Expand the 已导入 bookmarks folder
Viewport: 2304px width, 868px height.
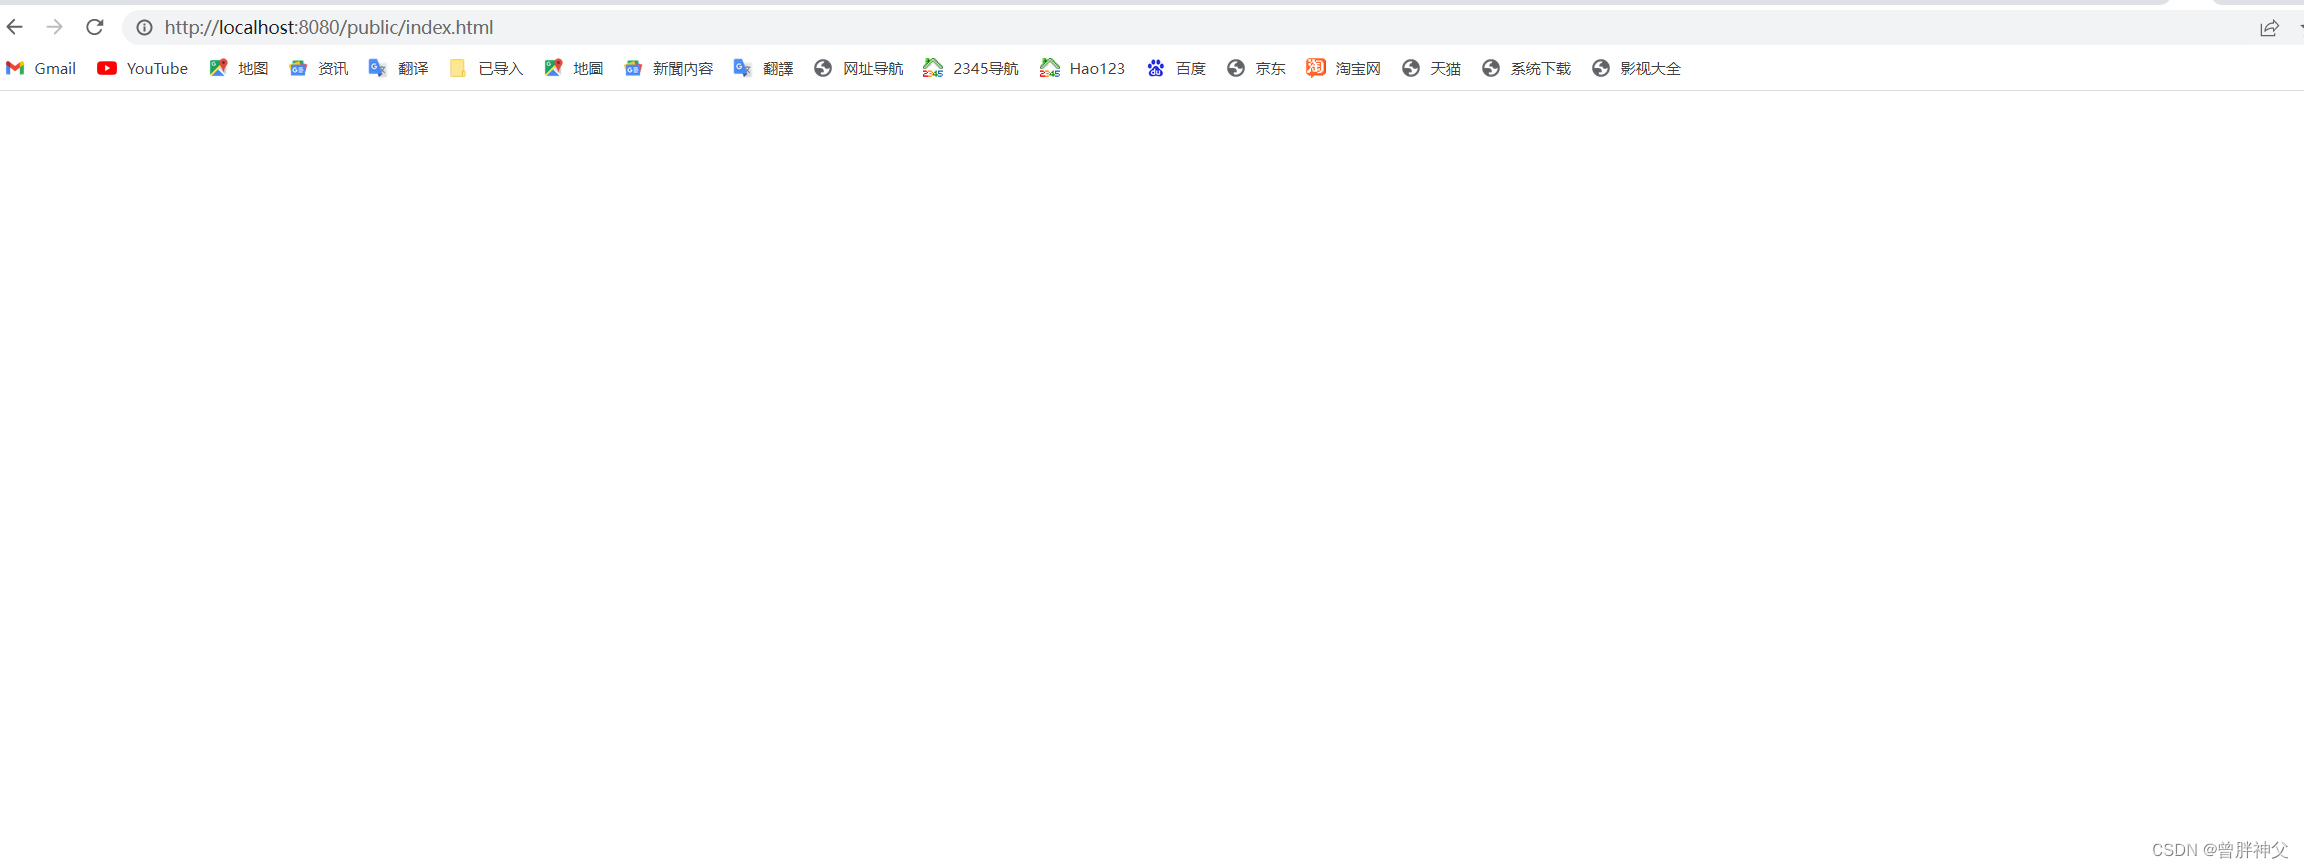coord(486,68)
